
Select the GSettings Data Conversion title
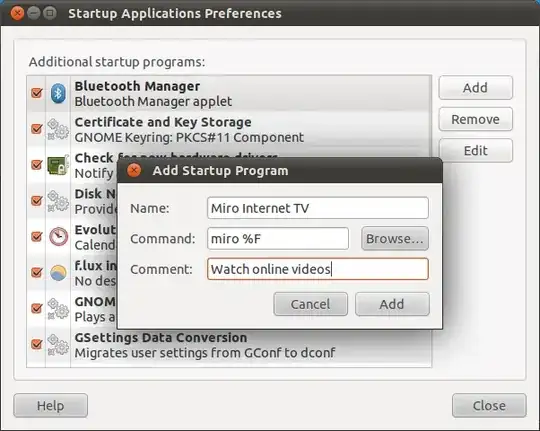pos(161,338)
